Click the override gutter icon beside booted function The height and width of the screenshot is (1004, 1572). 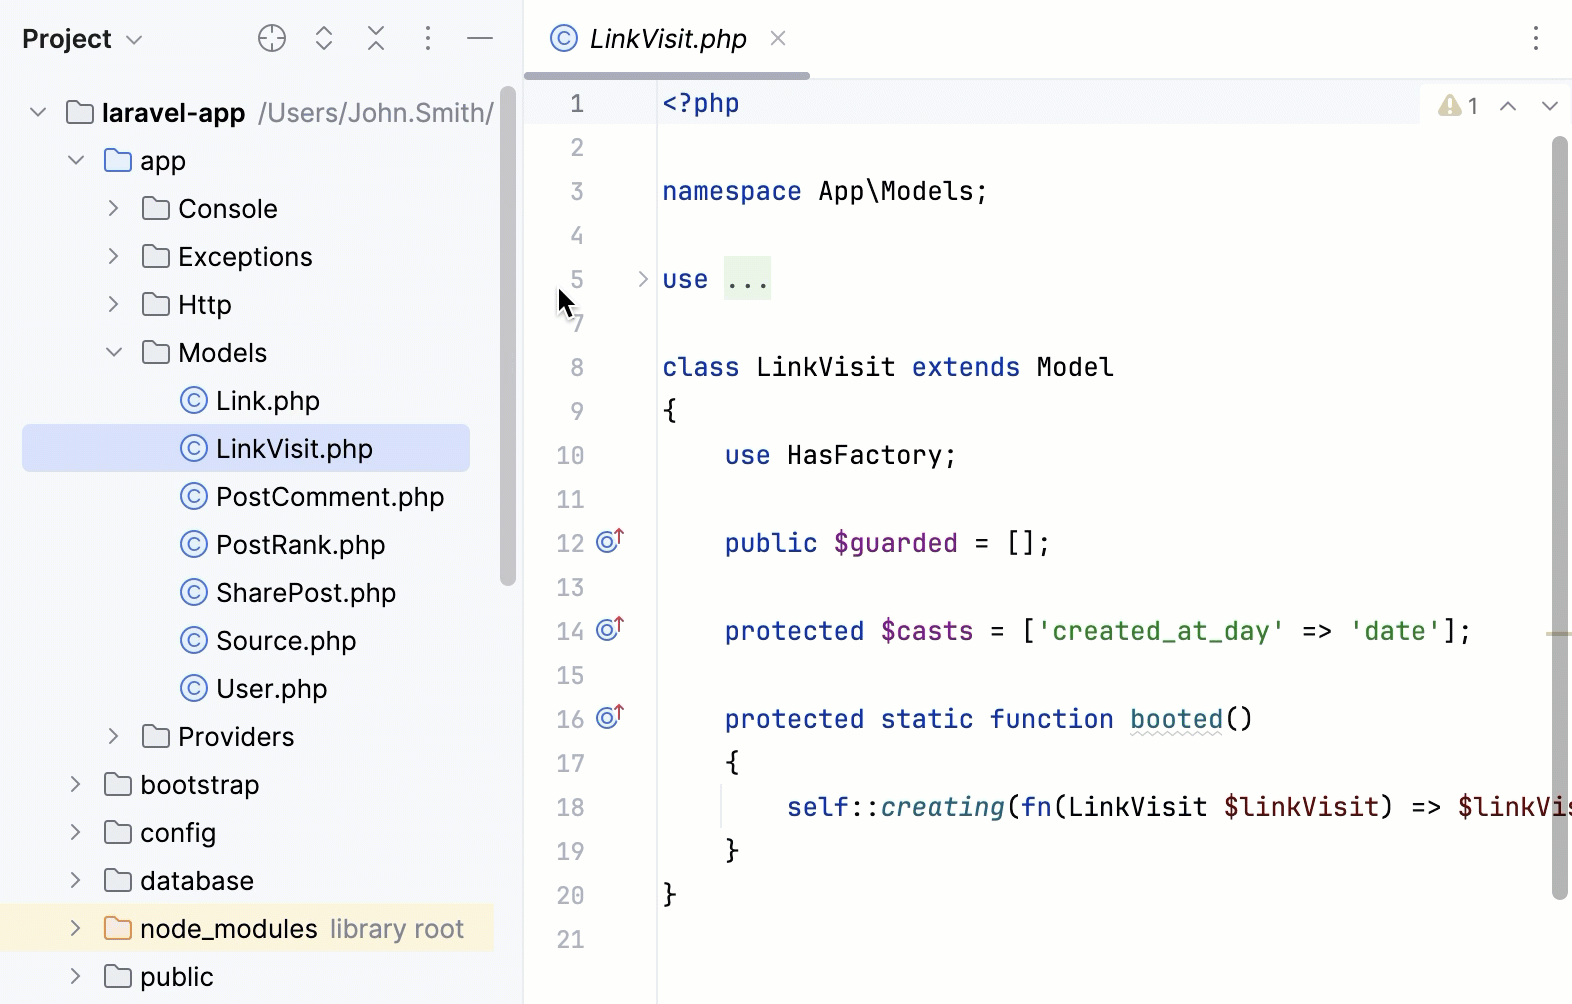point(609,718)
